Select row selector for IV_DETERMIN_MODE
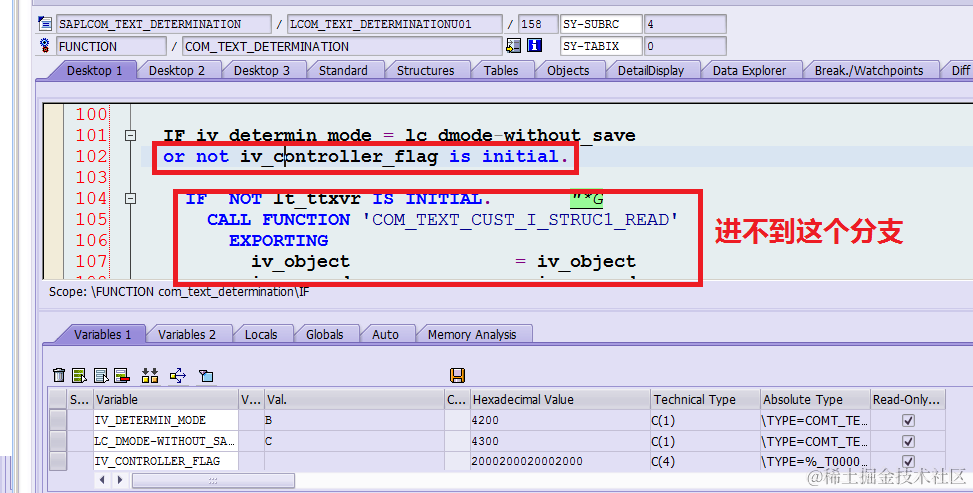The image size is (973, 493). pyautogui.click(x=58, y=420)
